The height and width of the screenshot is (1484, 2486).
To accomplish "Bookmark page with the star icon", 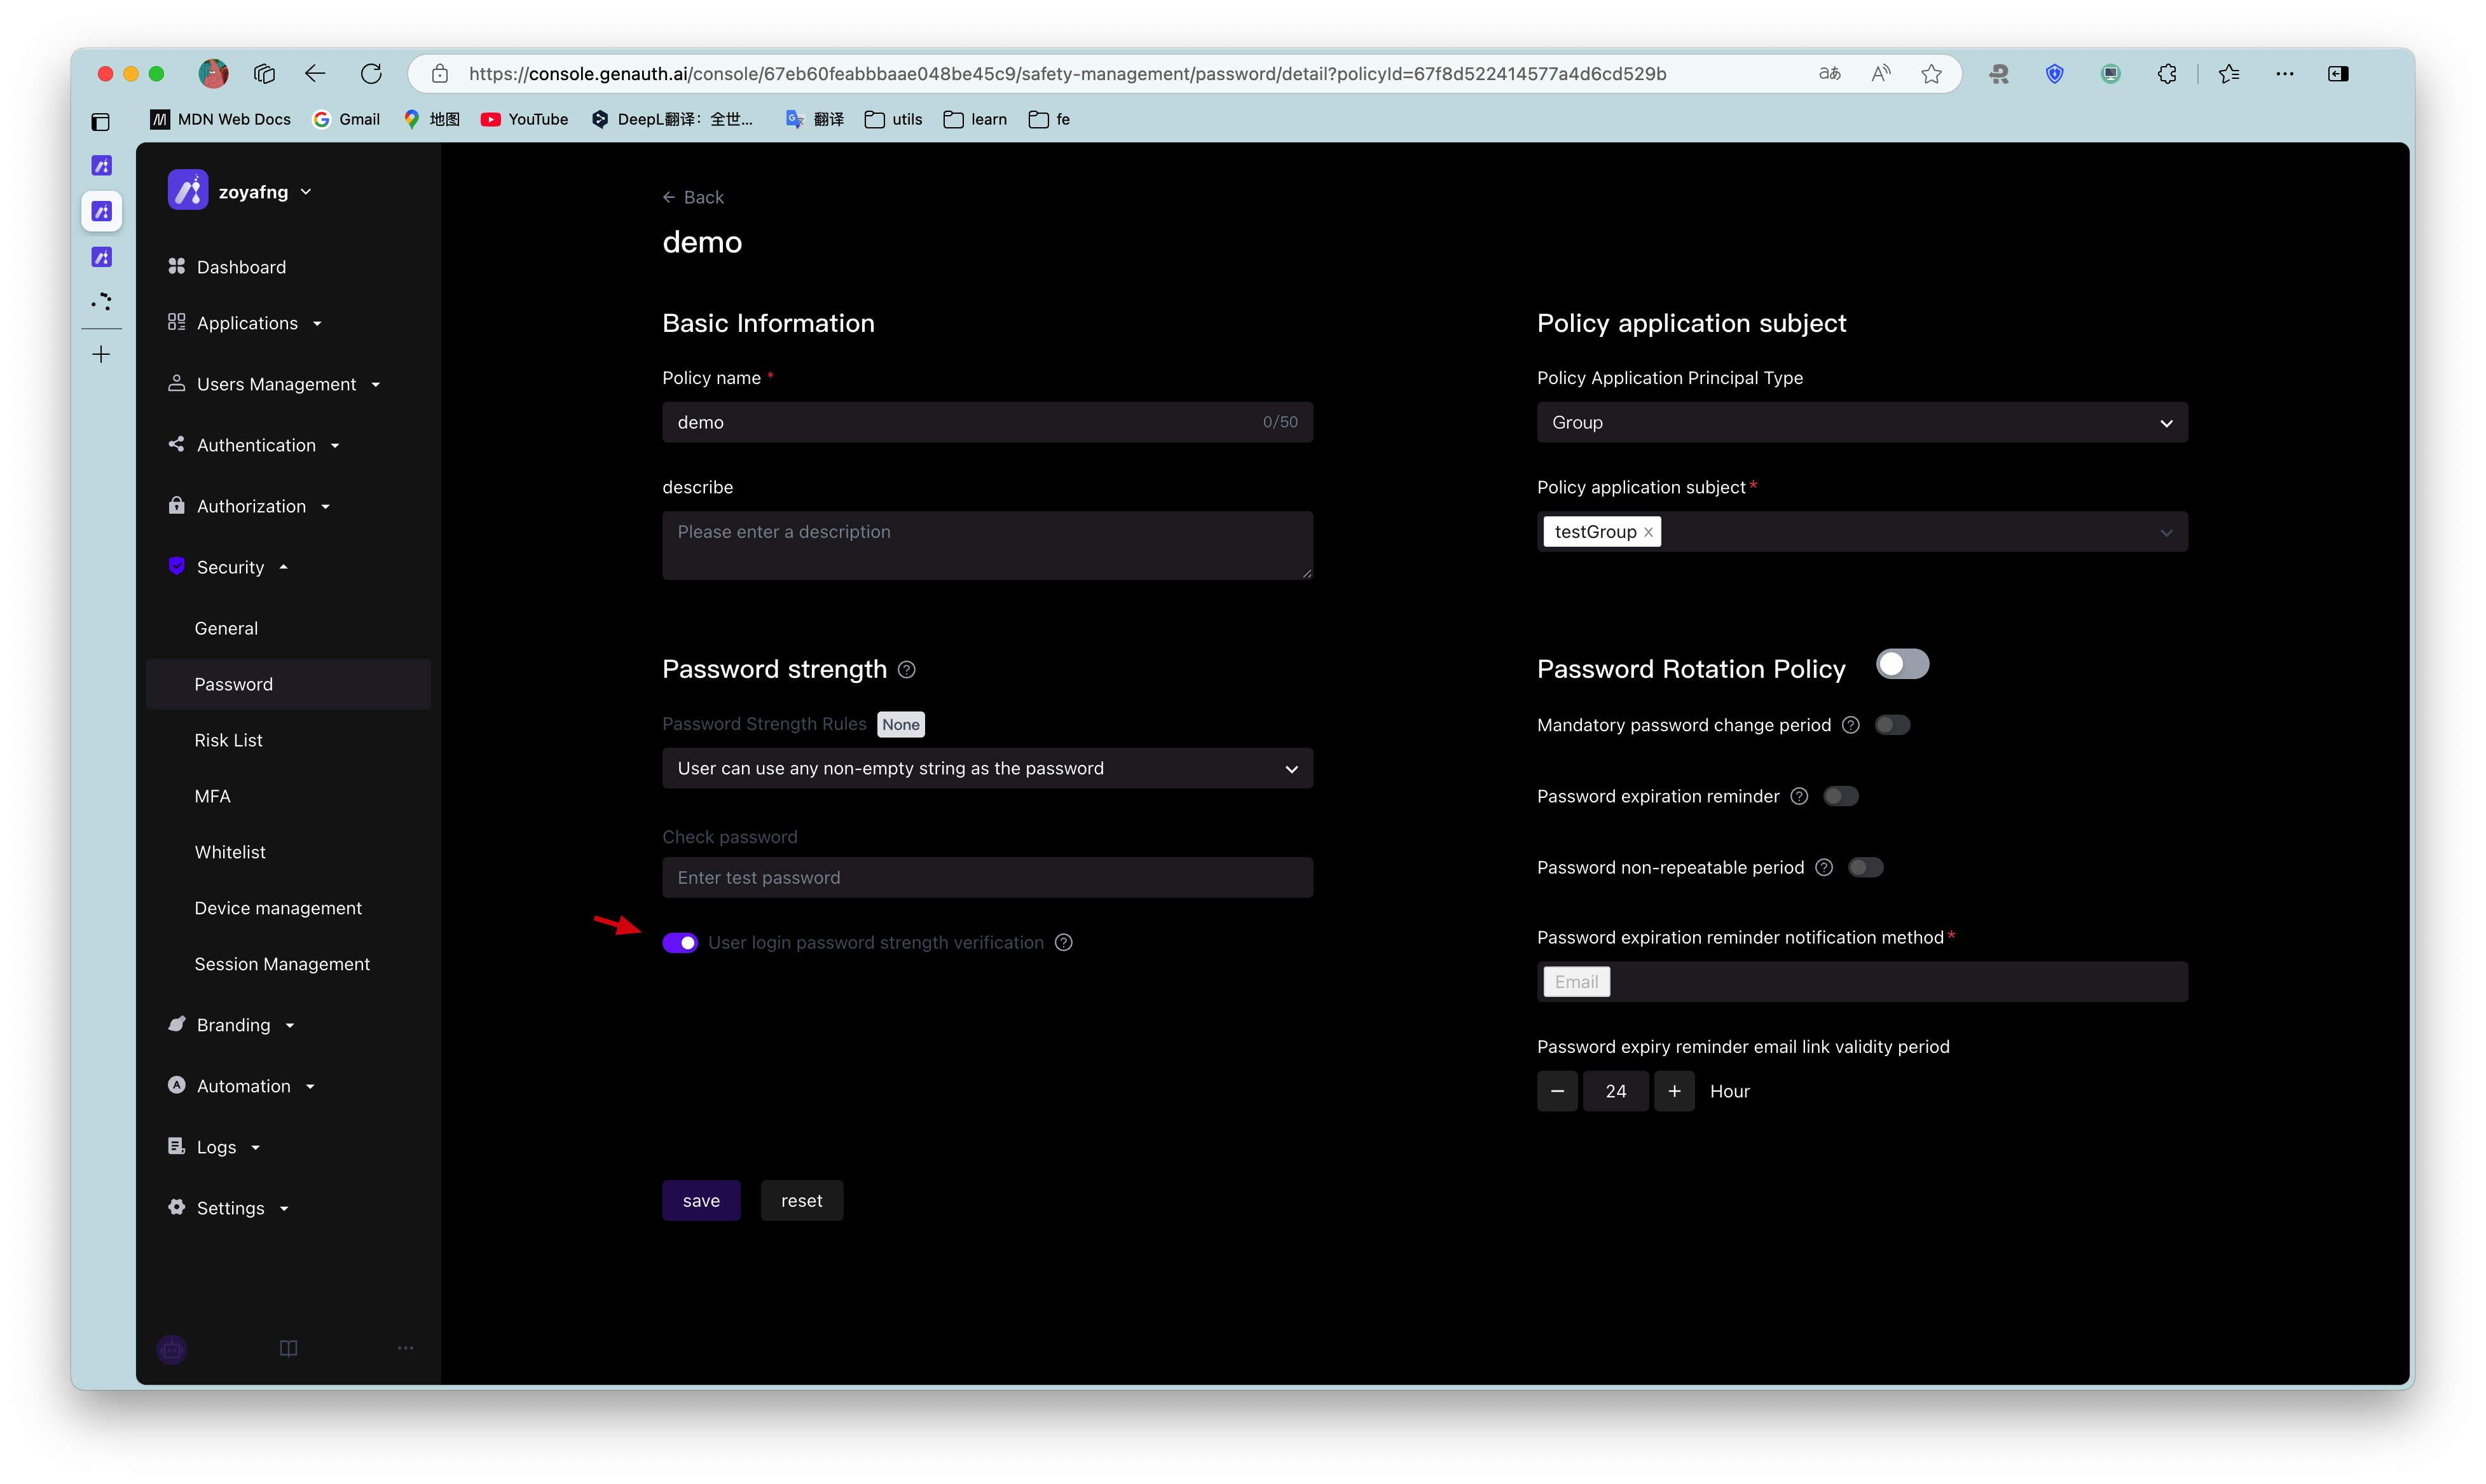I will [1931, 74].
